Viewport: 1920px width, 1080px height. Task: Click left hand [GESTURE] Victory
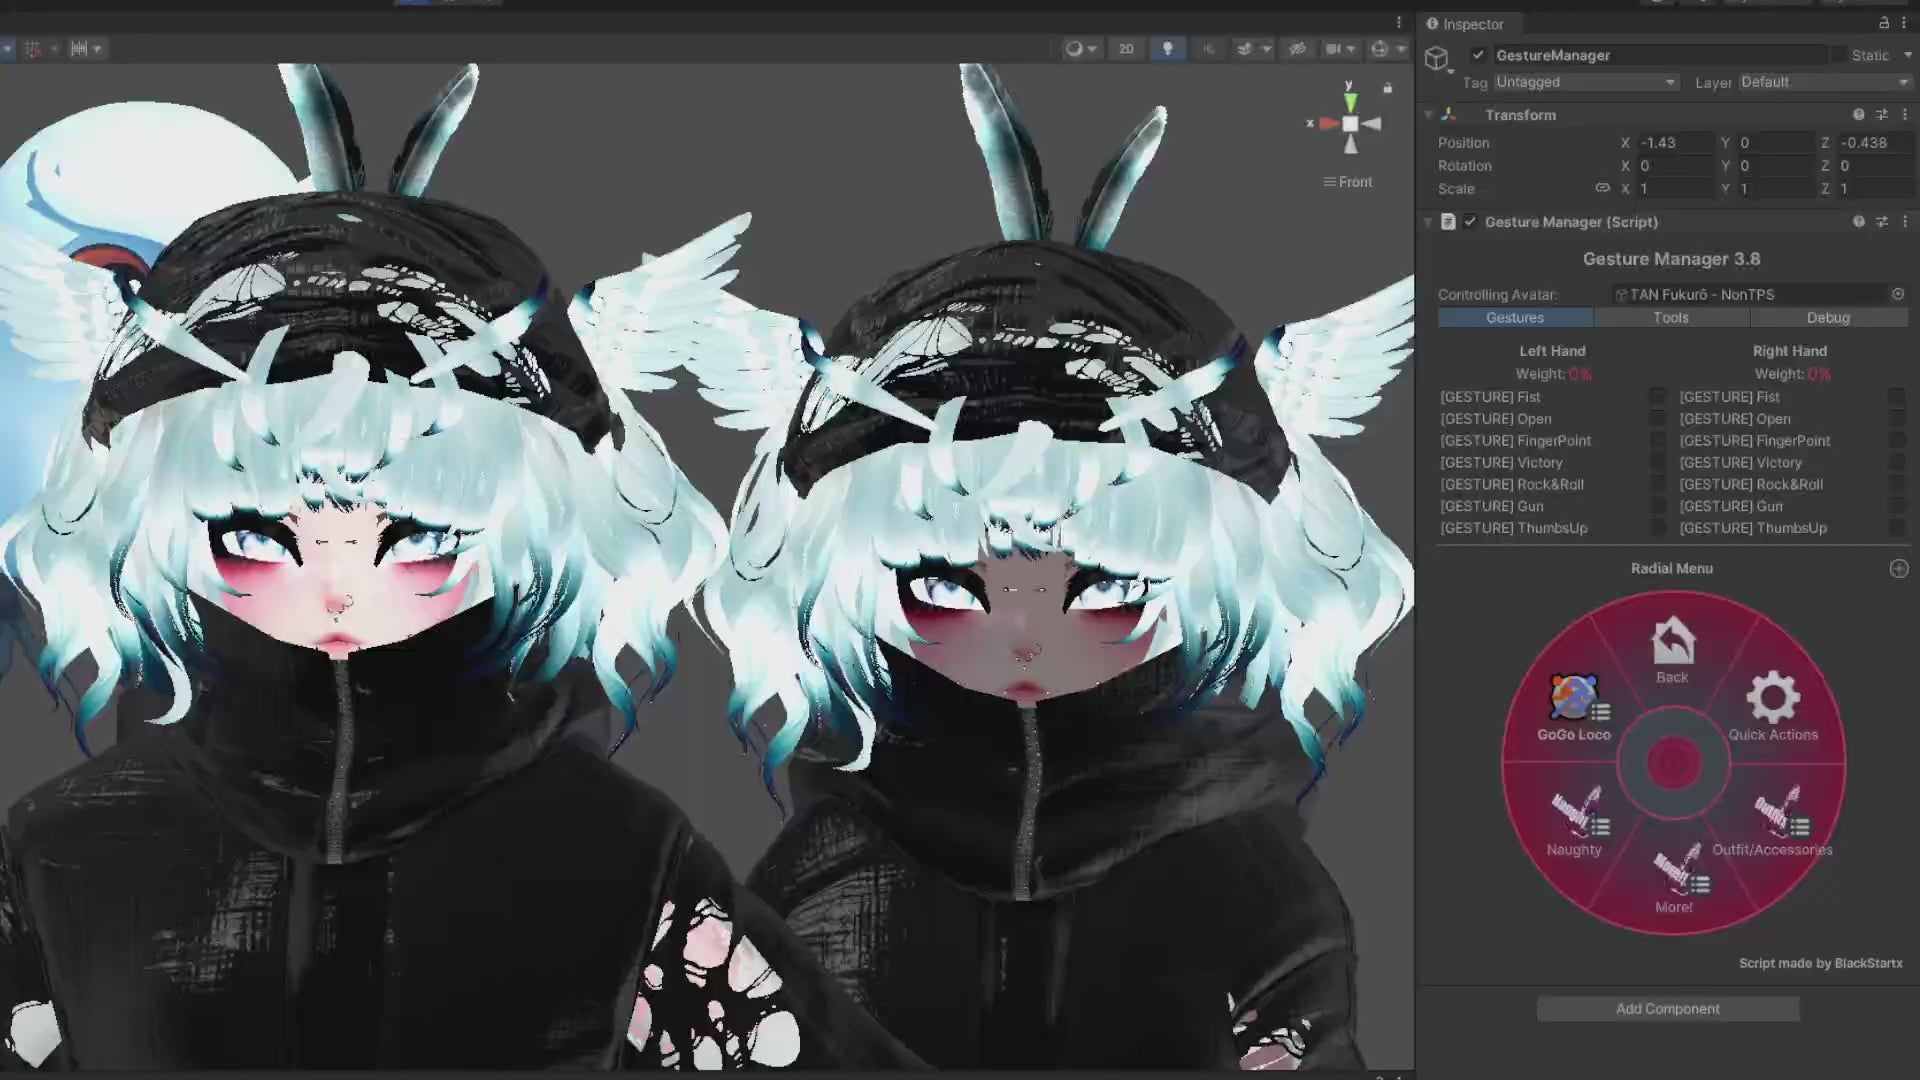click(1501, 462)
